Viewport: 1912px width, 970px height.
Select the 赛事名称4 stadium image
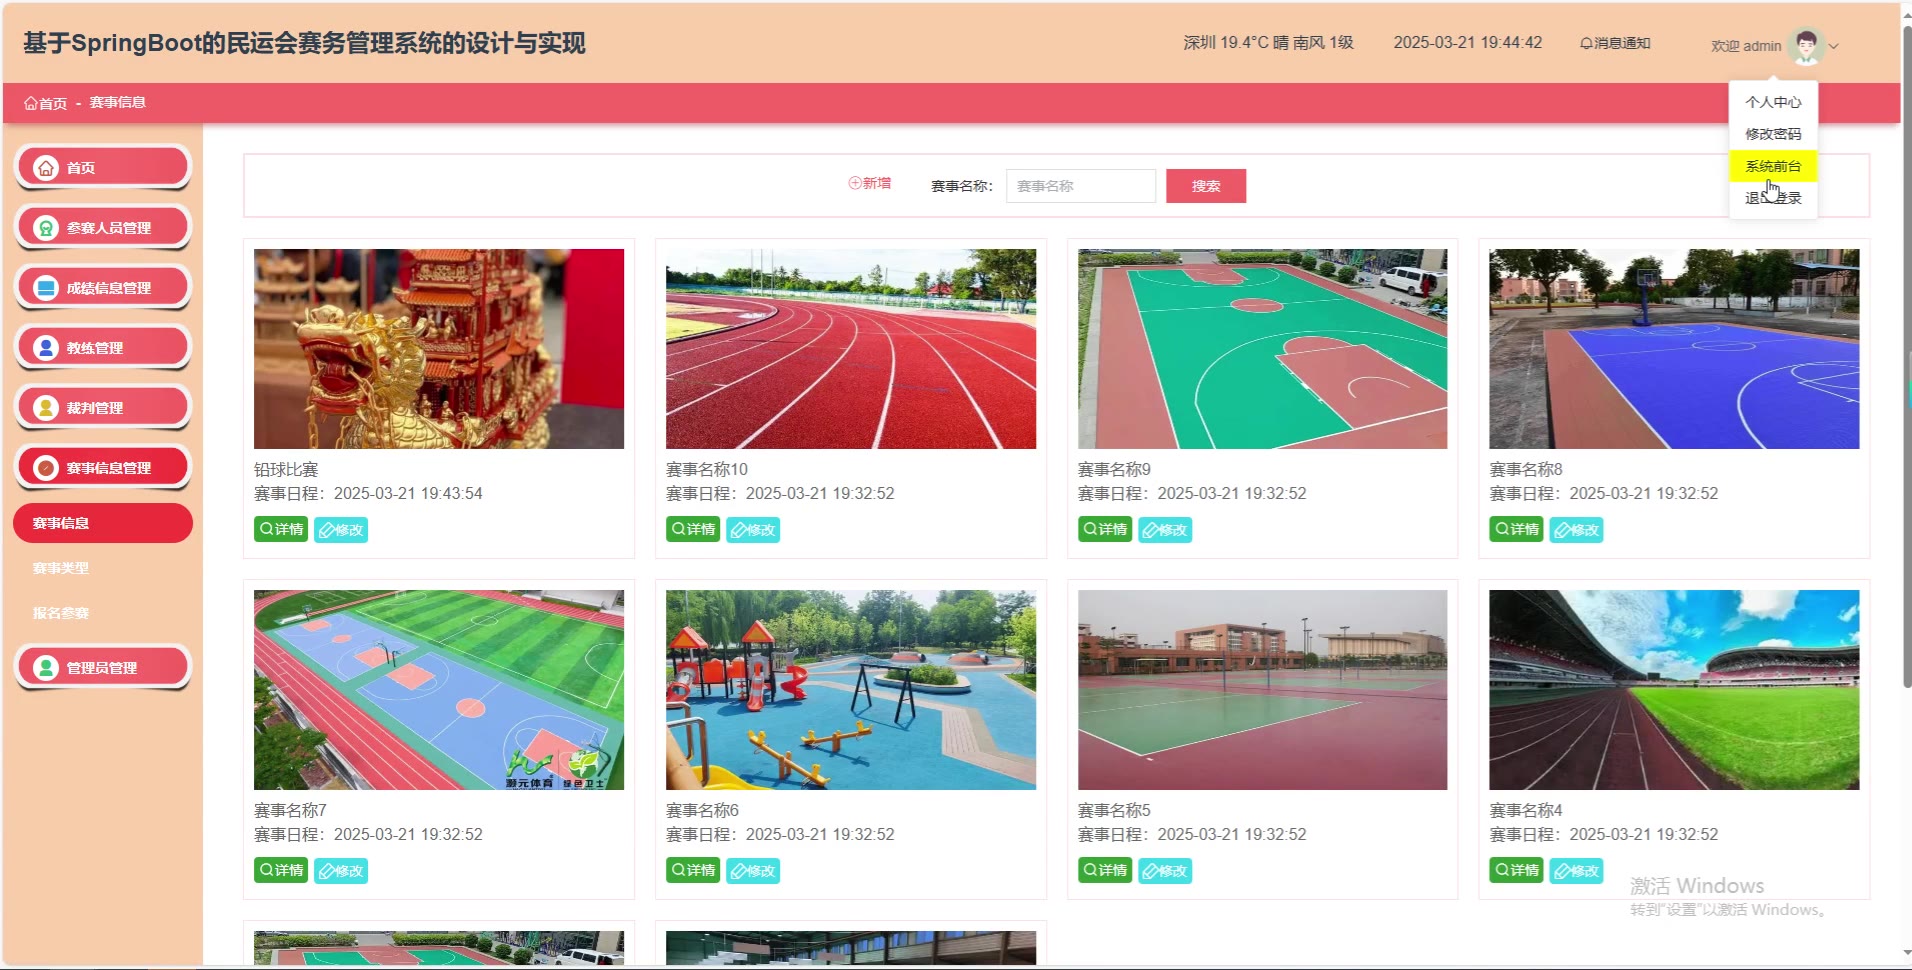pyautogui.click(x=1674, y=690)
